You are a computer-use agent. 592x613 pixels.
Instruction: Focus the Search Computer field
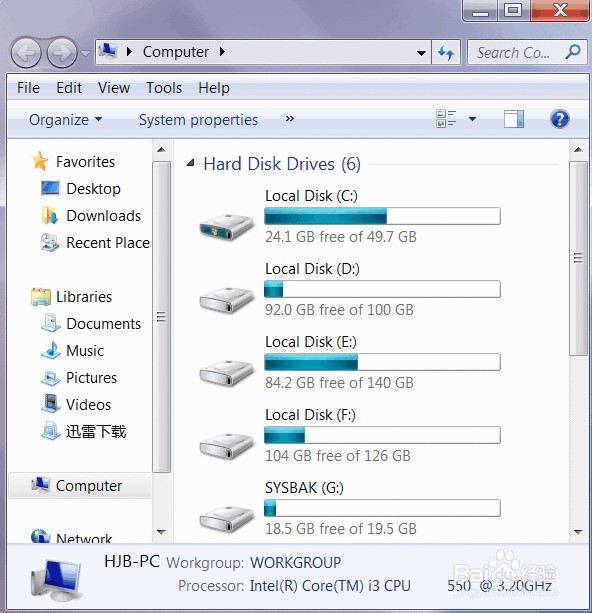(x=527, y=52)
